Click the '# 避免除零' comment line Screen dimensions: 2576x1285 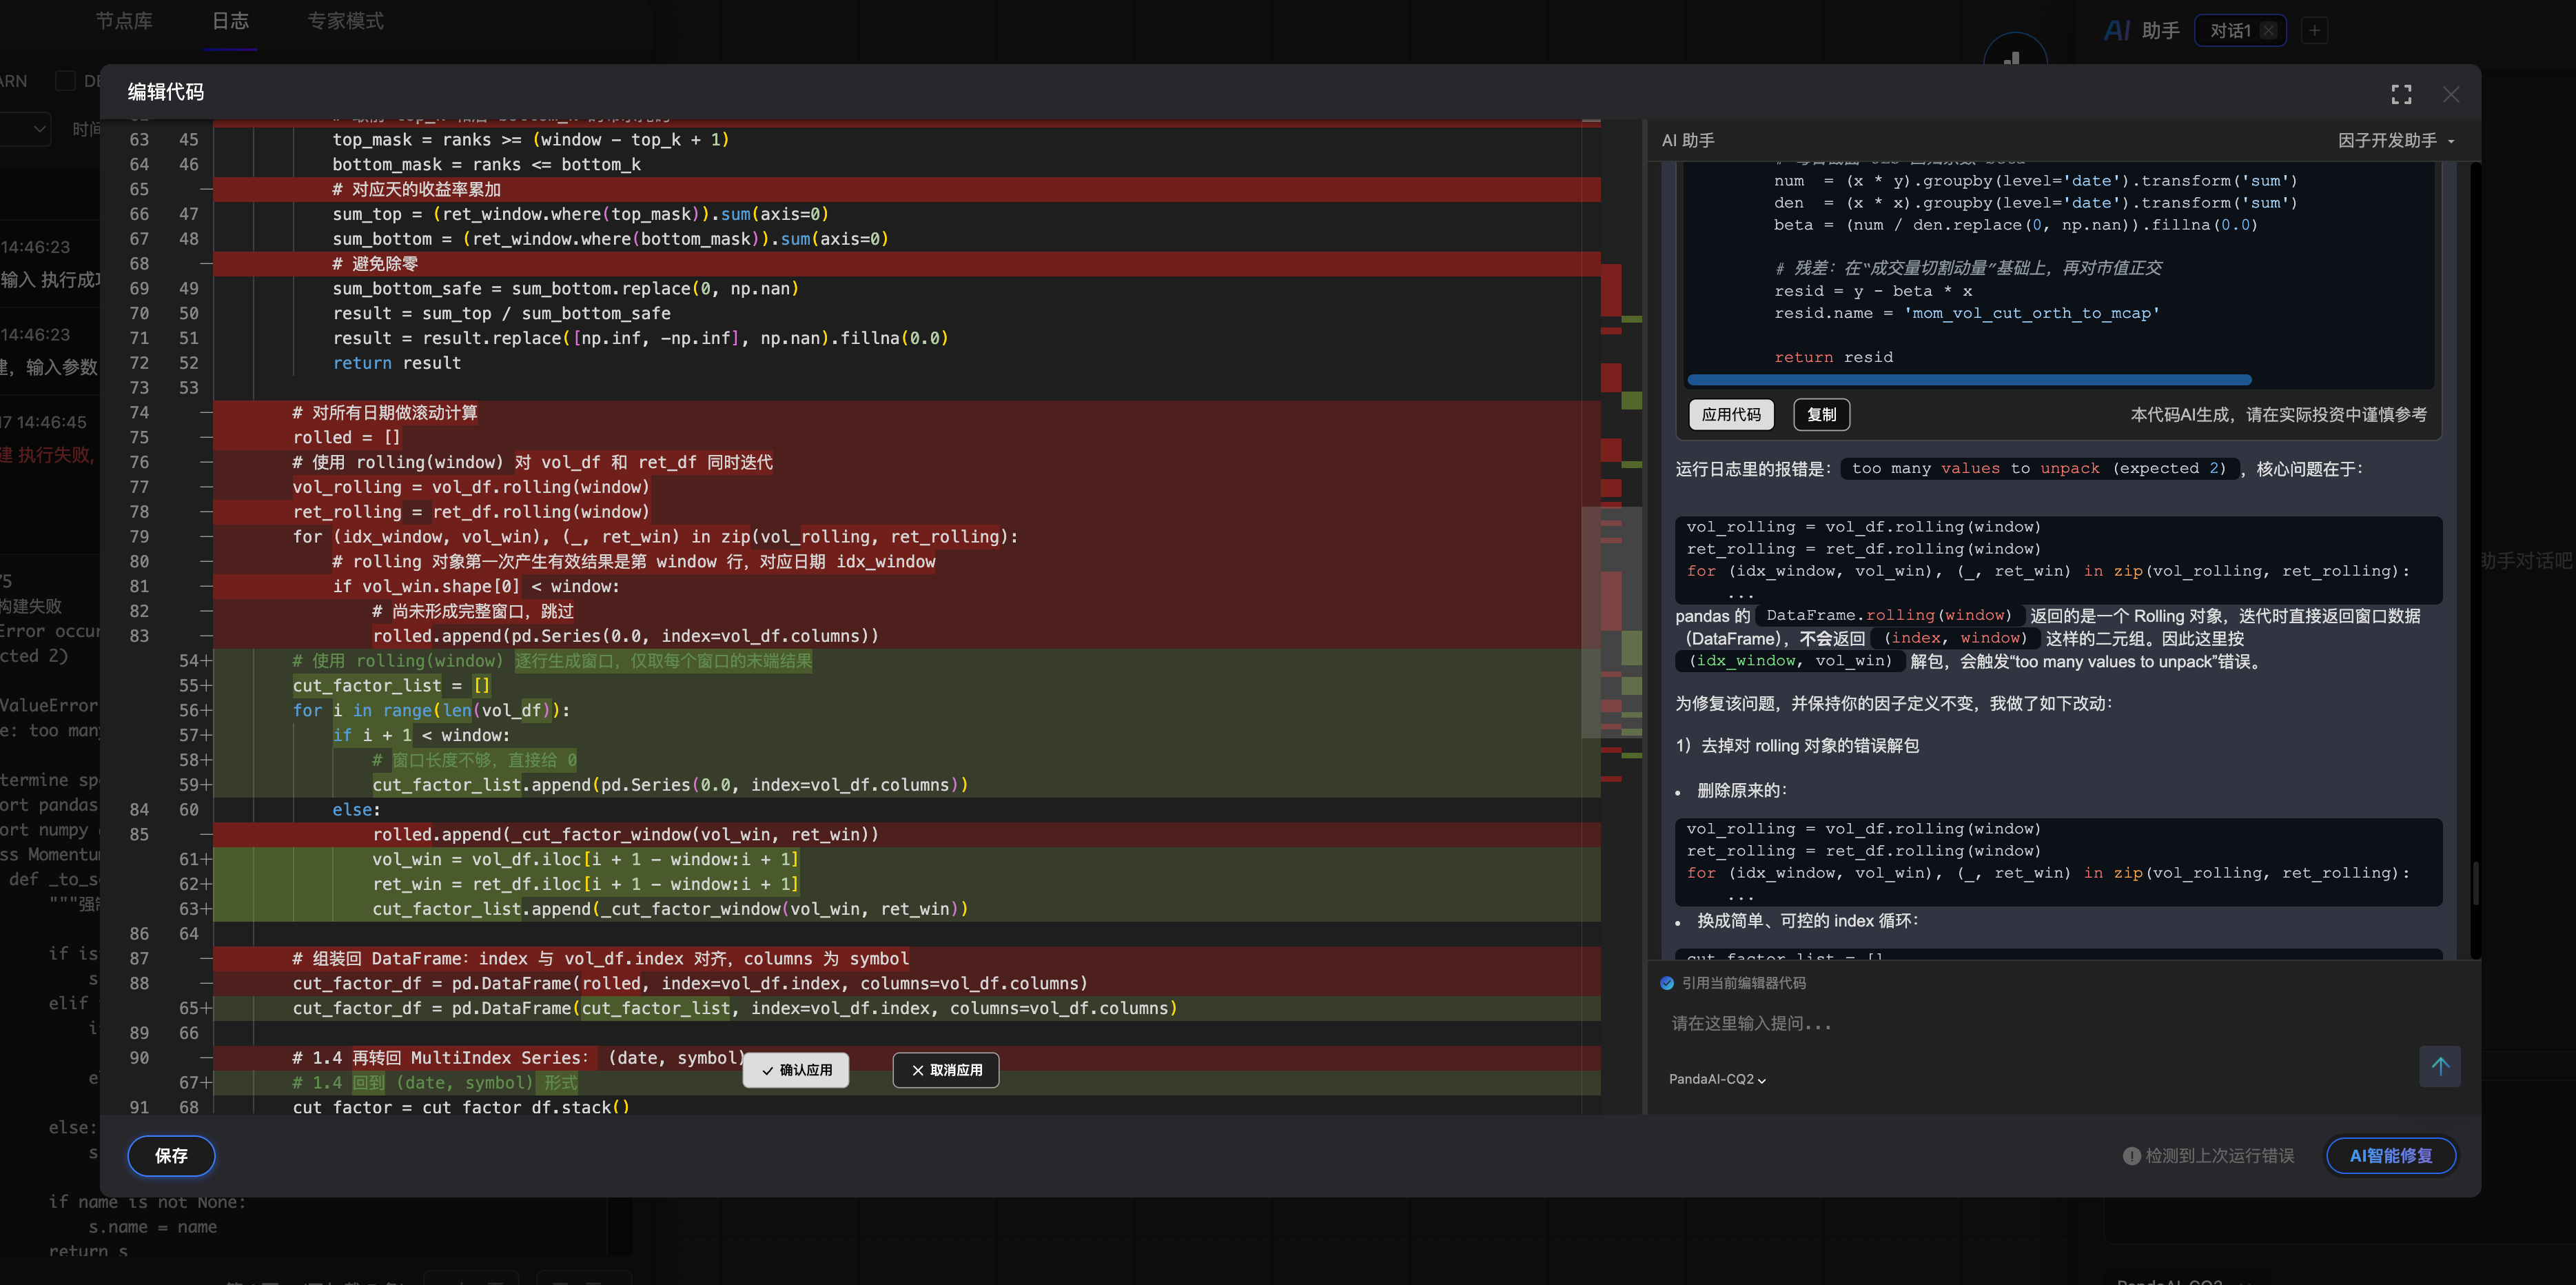pos(375,264)
